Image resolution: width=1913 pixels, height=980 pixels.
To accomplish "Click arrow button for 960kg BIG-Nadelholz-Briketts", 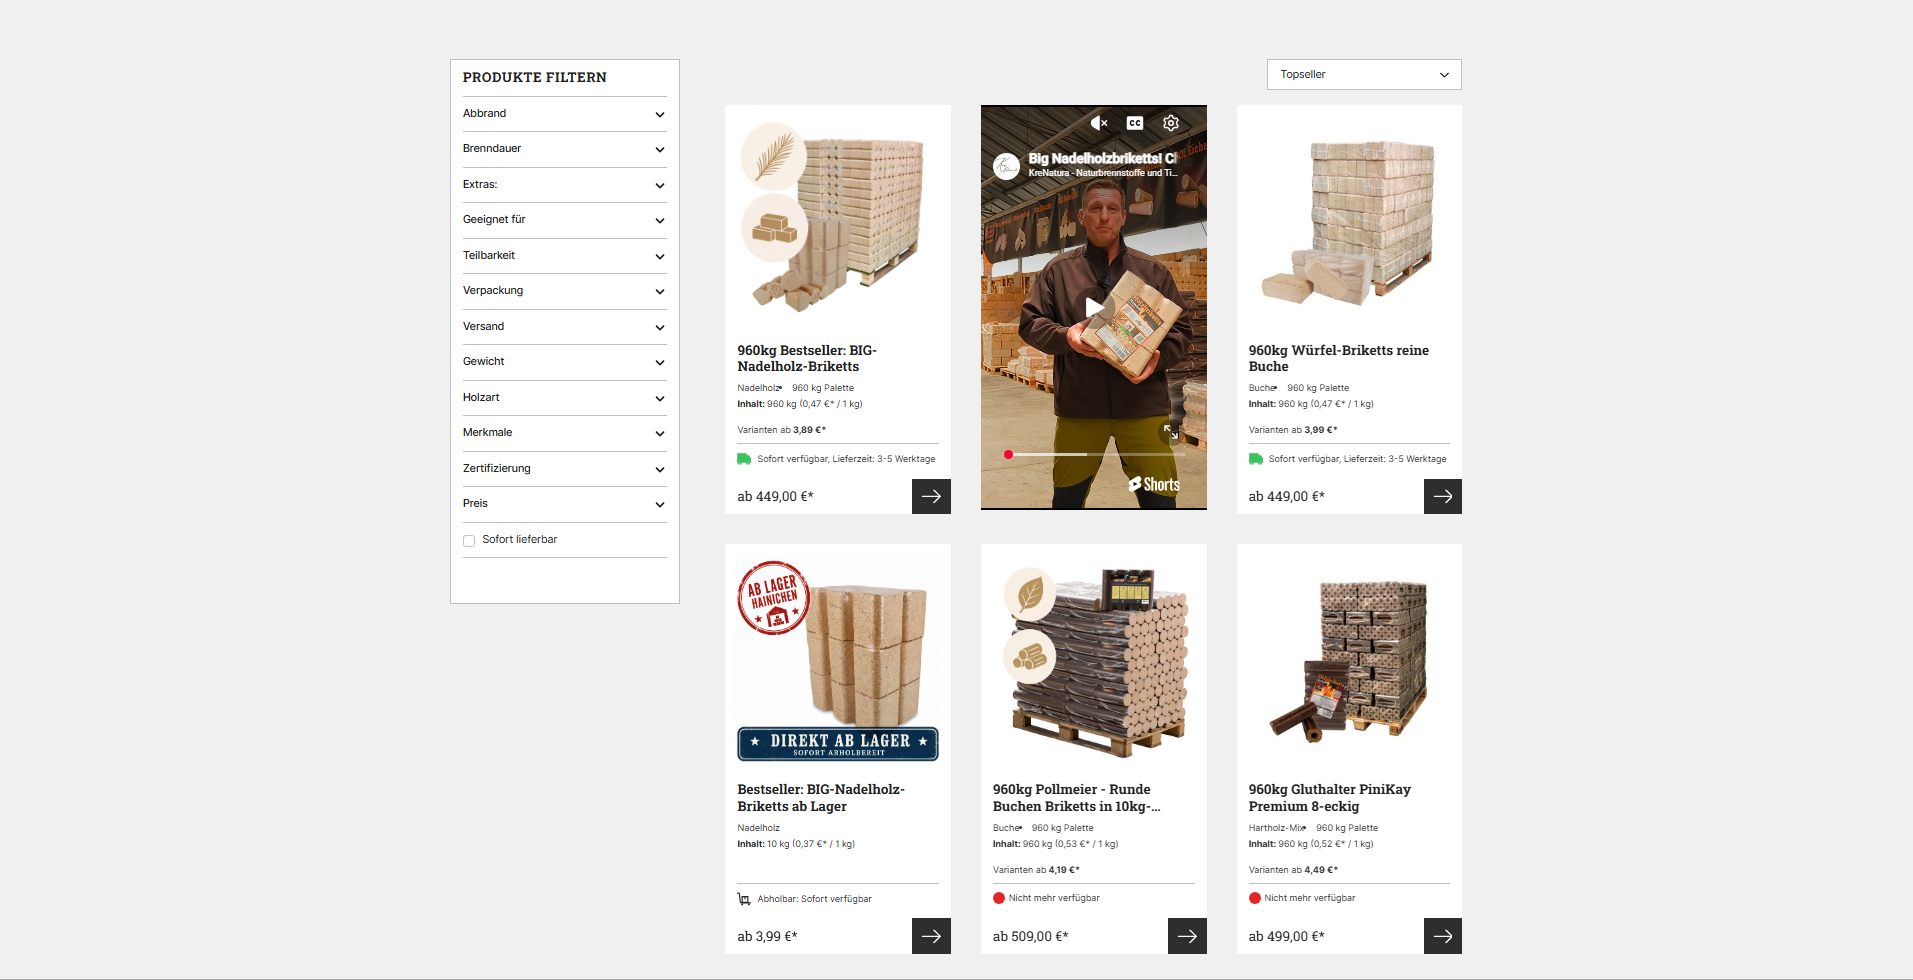I will pyautogui.click(x=931, y=496).
